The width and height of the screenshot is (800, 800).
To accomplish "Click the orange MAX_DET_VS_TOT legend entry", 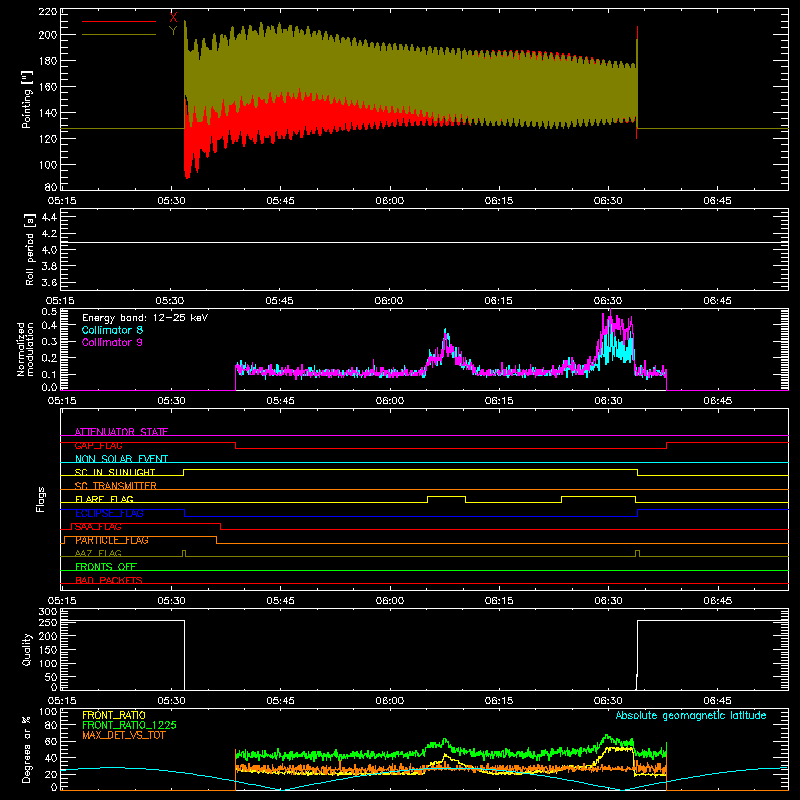I will point(124,735).
